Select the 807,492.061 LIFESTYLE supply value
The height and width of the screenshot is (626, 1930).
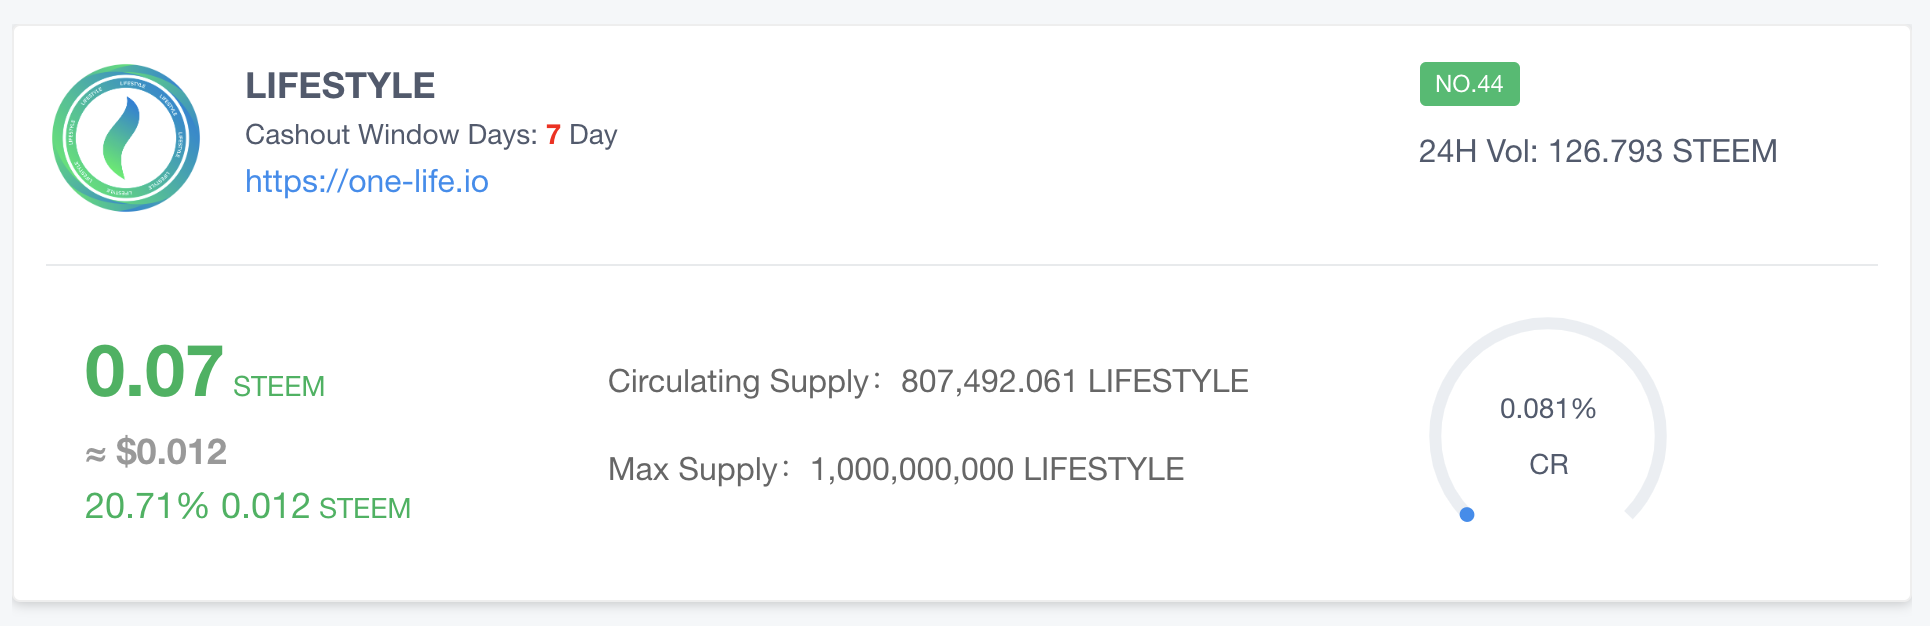click(x=1074, y=381)
